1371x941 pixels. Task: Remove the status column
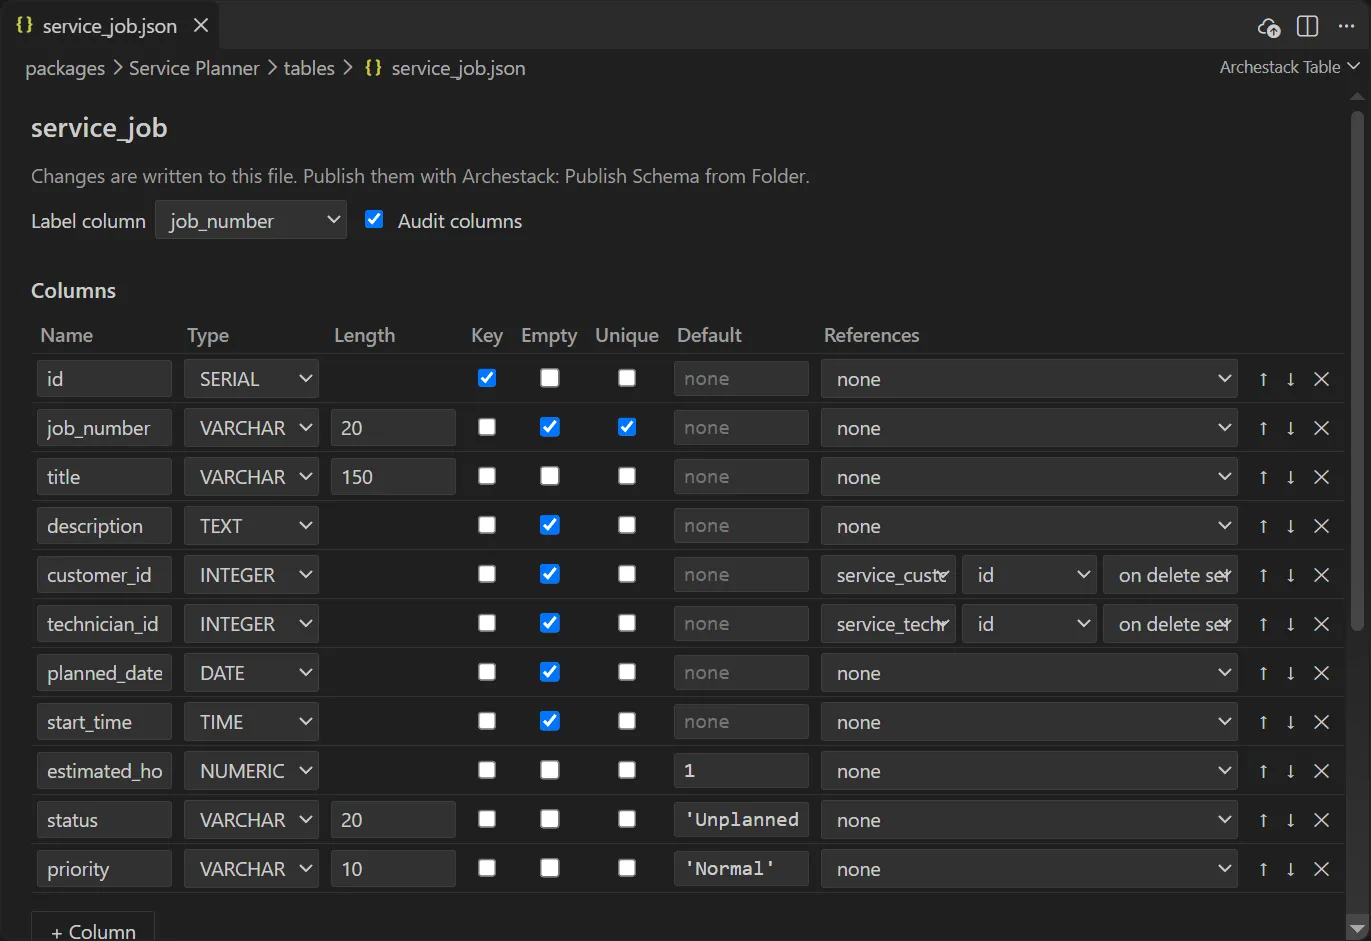[1321, 820]
